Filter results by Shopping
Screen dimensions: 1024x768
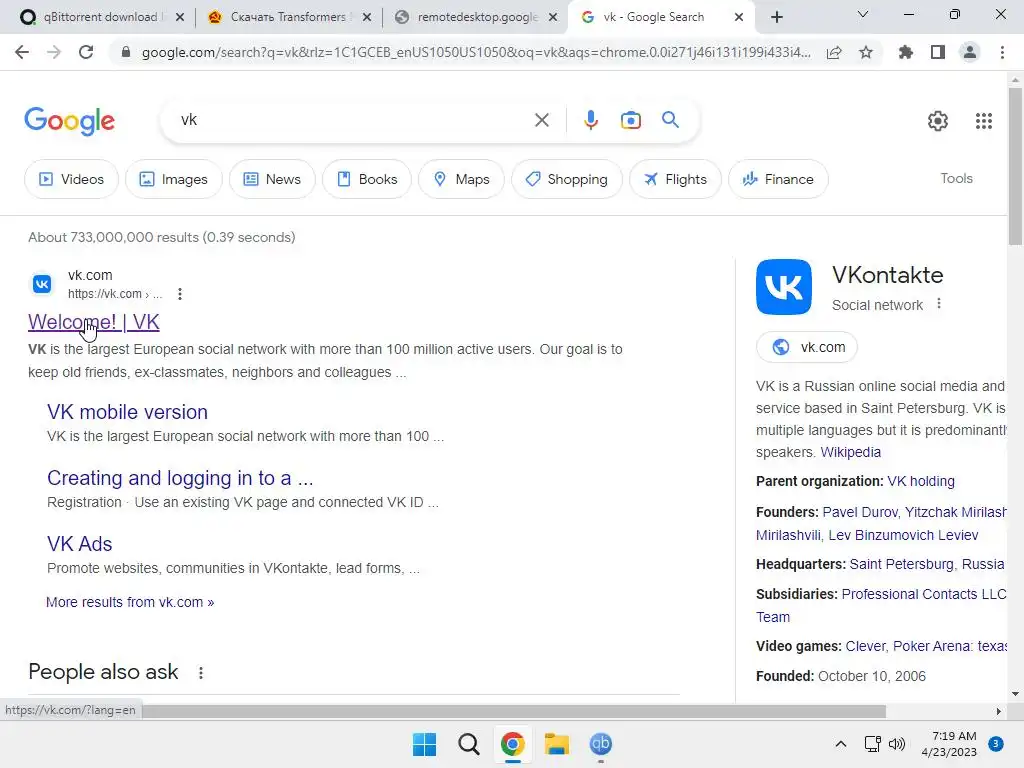point(567,179)
